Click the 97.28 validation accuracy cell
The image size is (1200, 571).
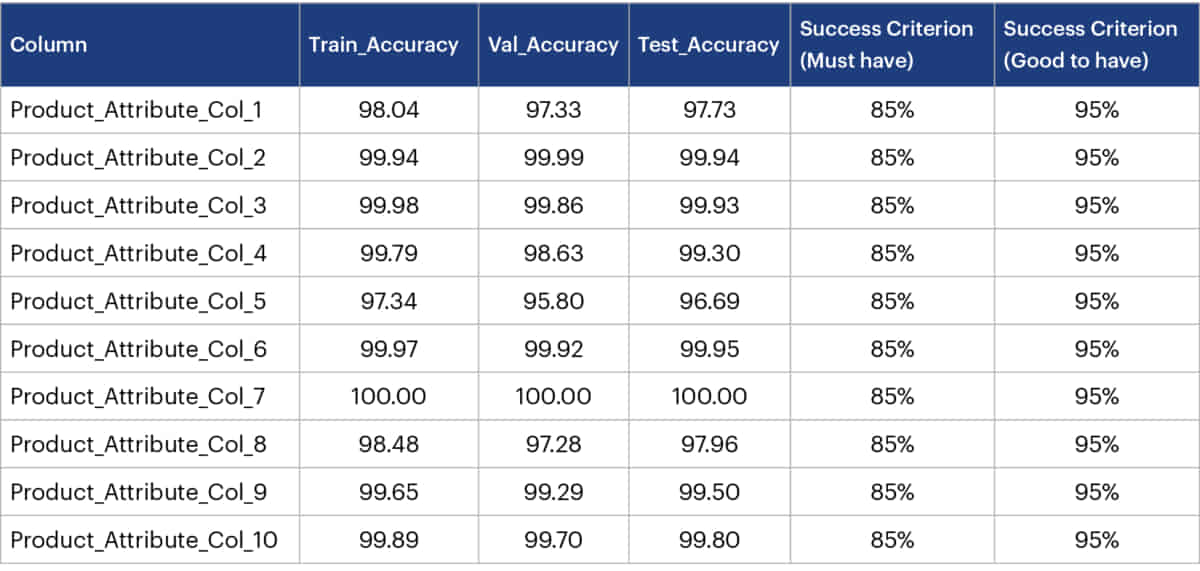553,444
